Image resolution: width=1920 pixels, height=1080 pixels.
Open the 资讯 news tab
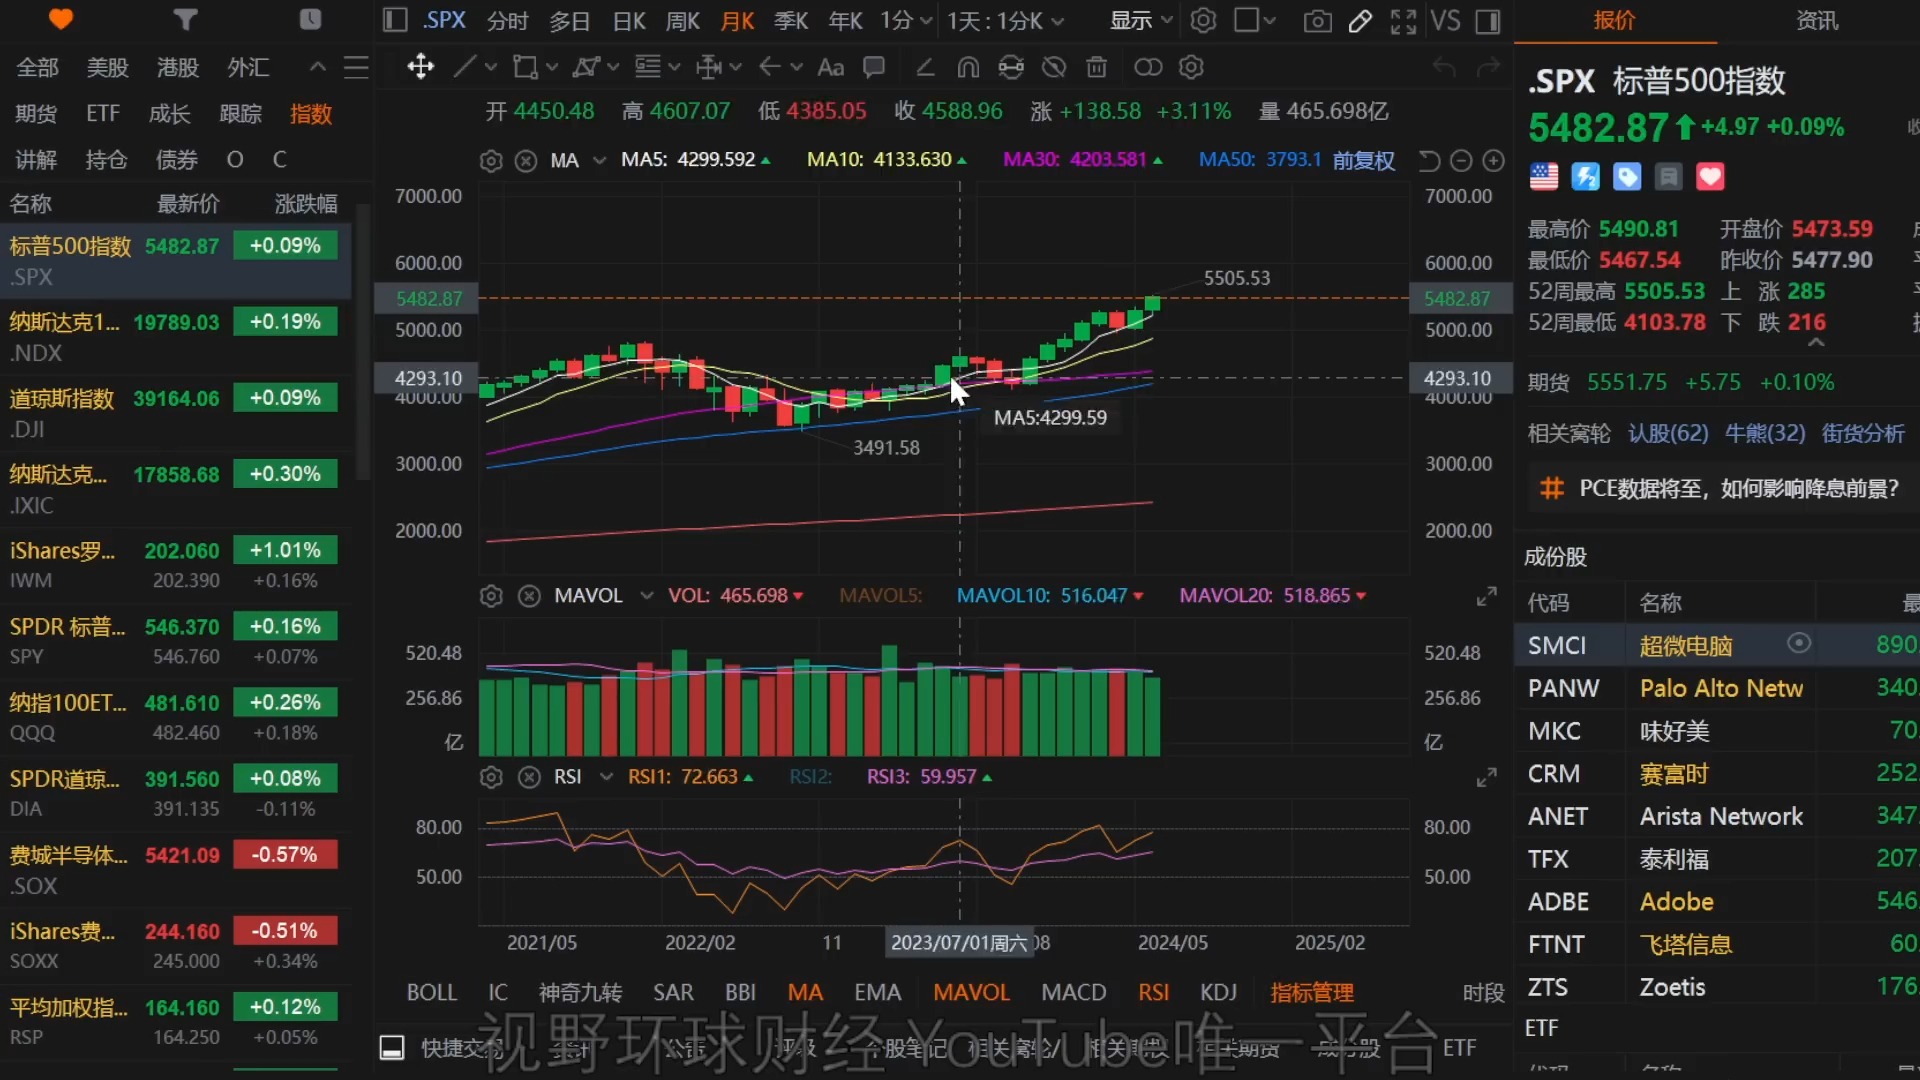tap(1817, 20)
